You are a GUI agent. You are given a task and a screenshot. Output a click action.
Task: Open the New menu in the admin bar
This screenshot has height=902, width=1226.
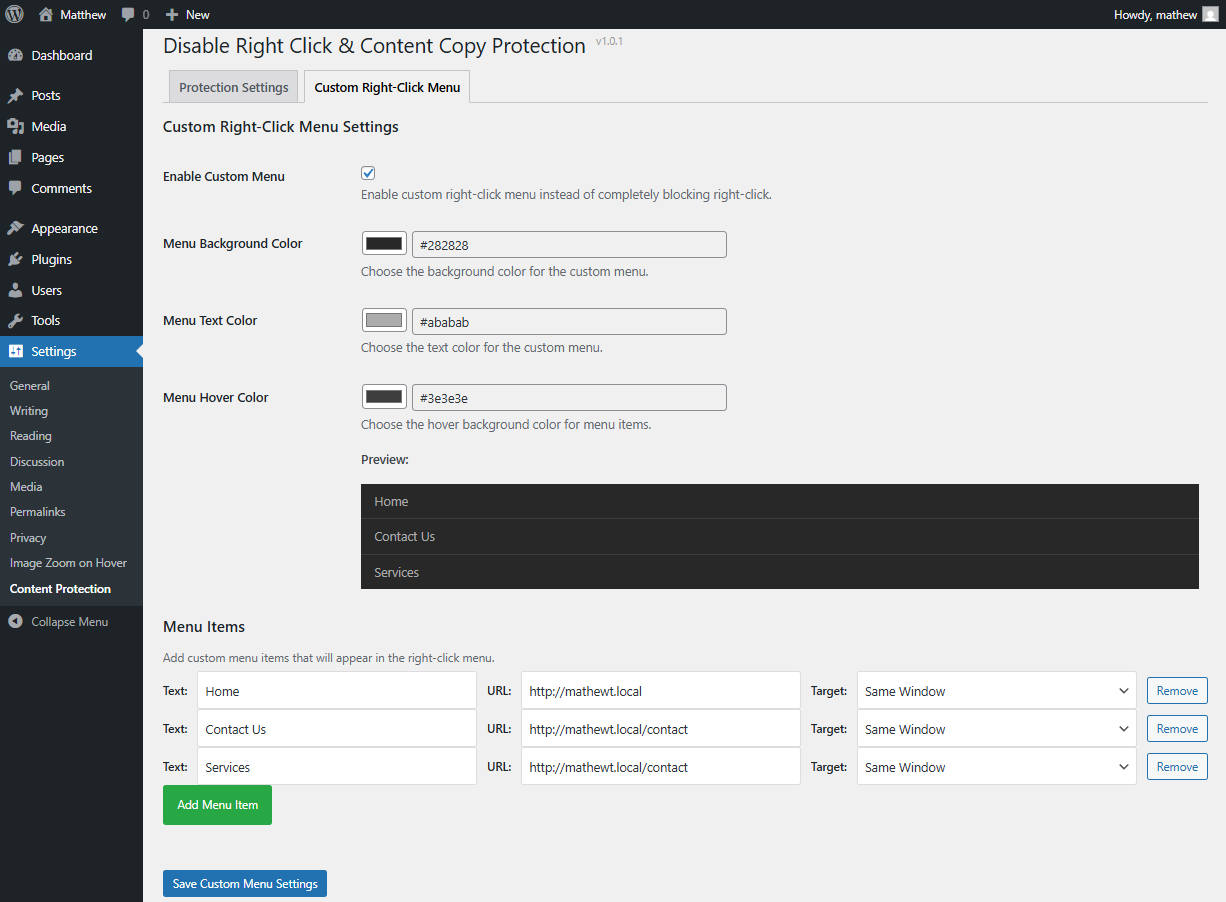click(187, 14)
